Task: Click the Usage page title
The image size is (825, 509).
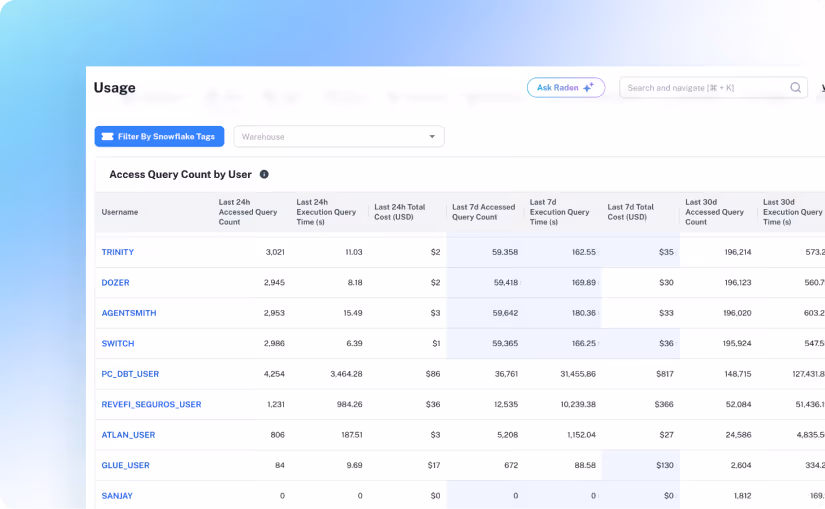Action: point(115,87)
